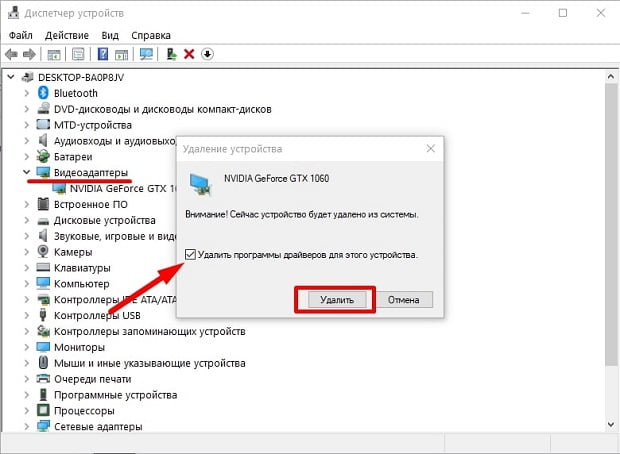Click the tree scrollbar up arrow
This screenshot has height=454, width=620.
point(611,77)
